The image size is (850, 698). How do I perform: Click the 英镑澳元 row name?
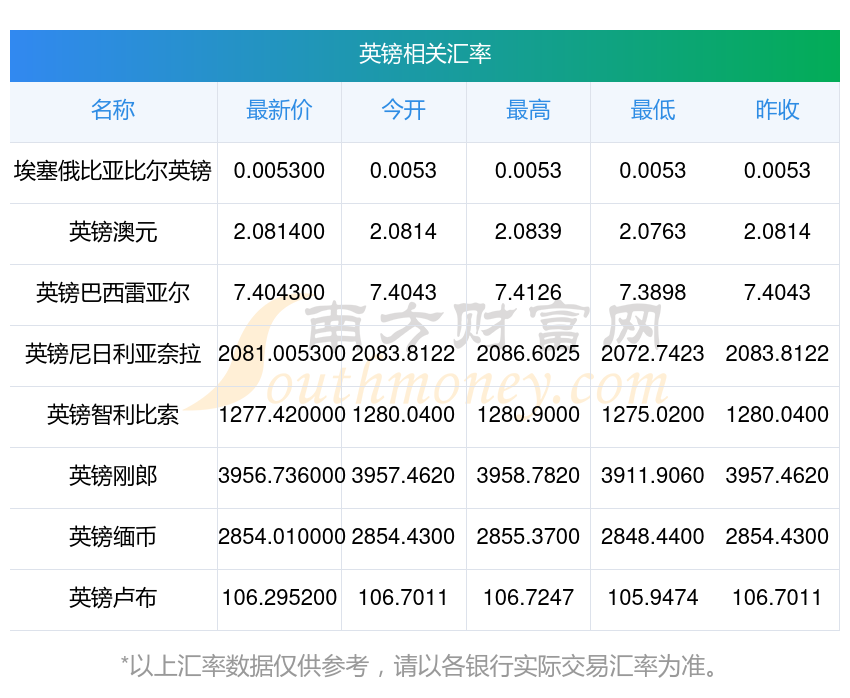pyautogui.click(x=113, y=232)
